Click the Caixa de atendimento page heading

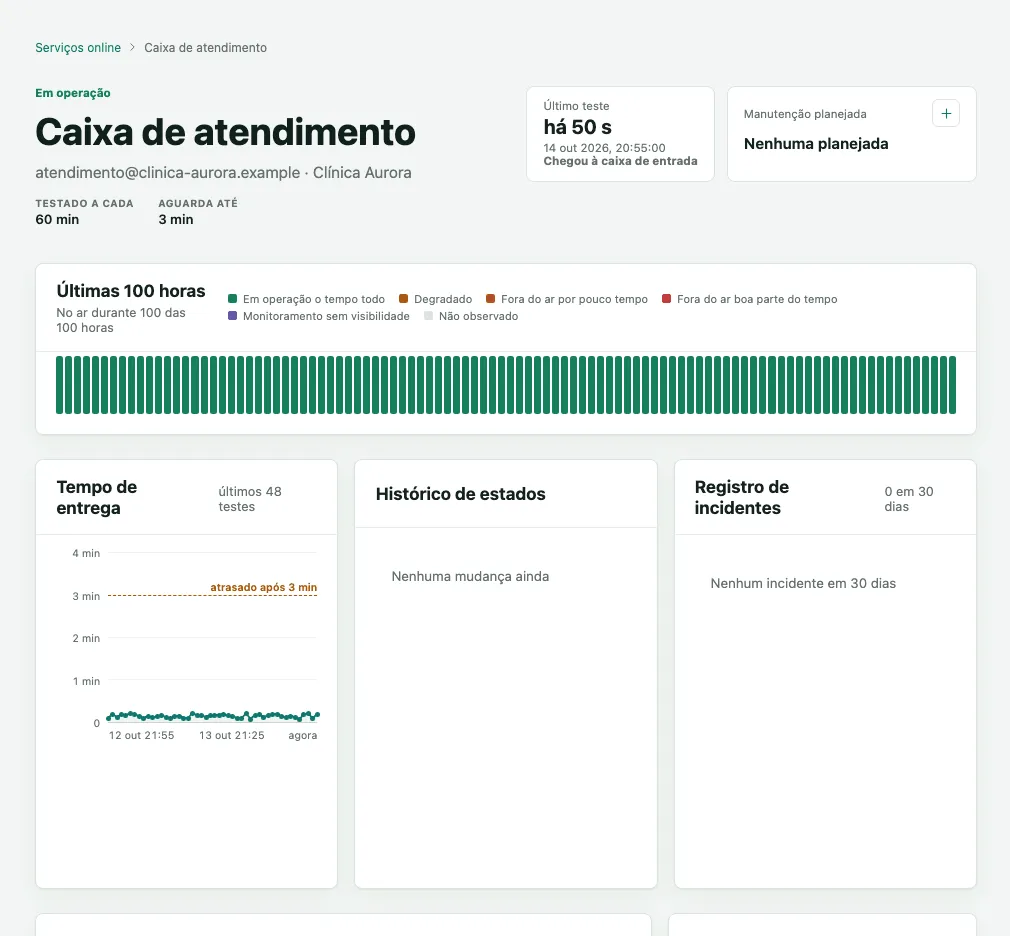click(225, 132)
